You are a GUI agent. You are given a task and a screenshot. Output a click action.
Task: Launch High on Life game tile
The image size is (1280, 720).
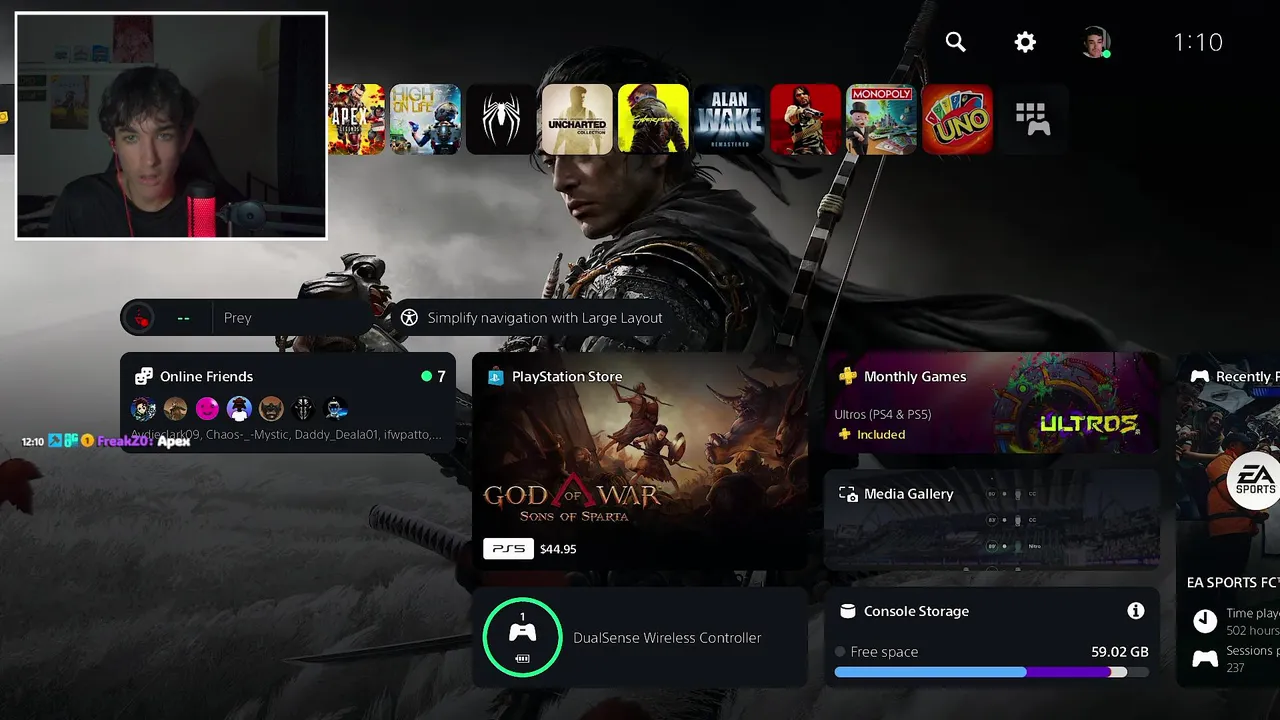(x=425, y=119)
